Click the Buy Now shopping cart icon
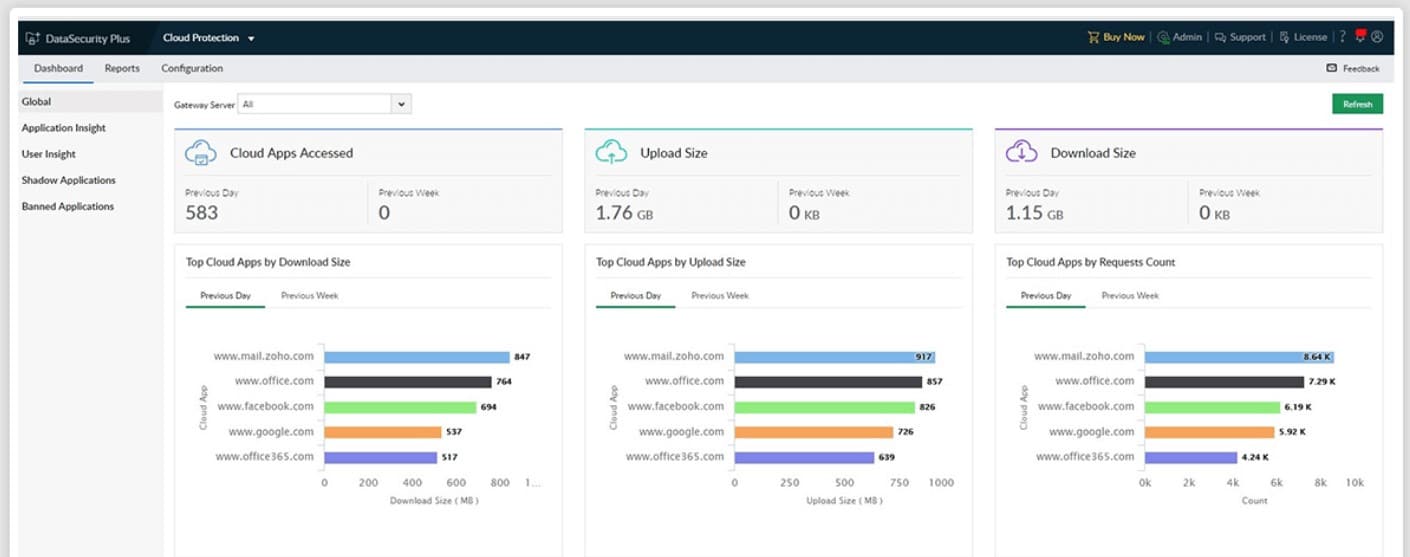 [1093, 37]
